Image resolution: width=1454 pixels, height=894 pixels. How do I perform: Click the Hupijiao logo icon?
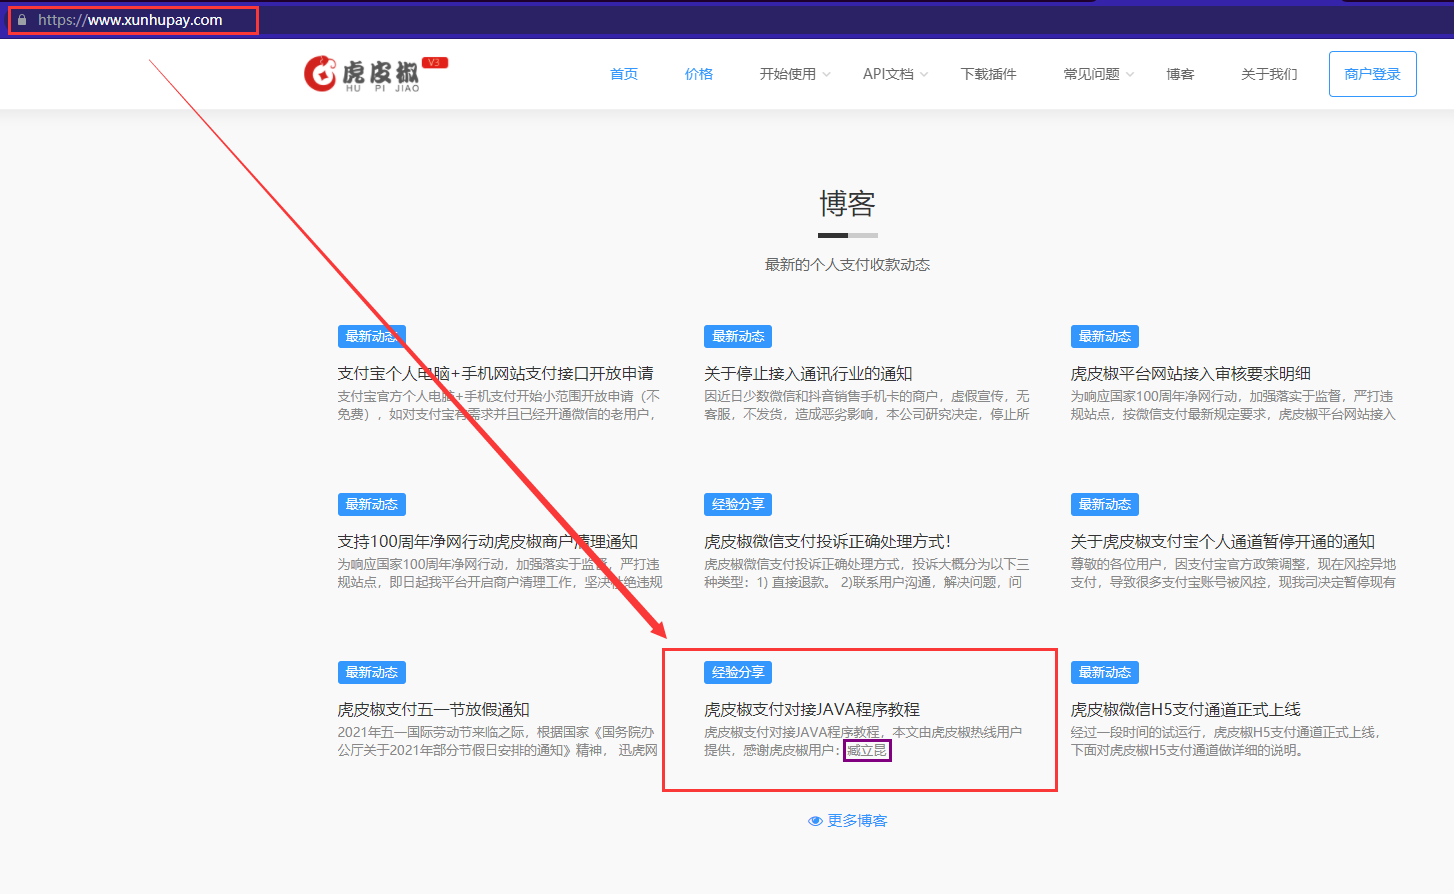(x=320, y=73)
